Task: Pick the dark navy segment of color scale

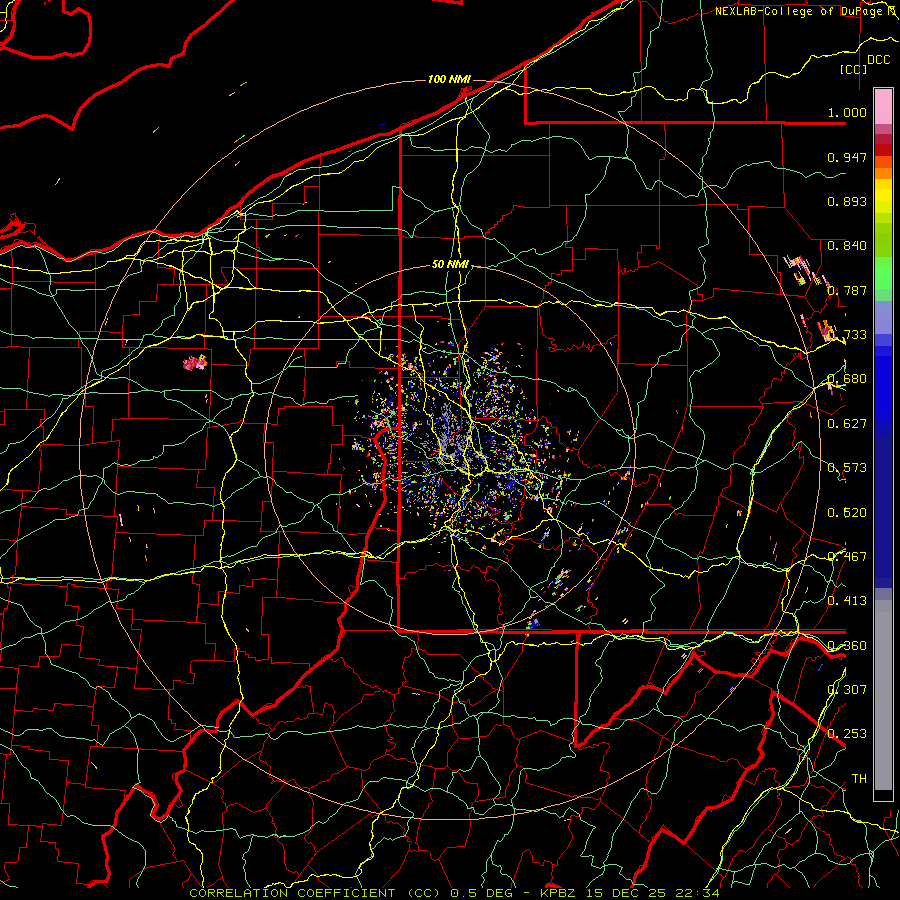Action: (x=883, y=511)
